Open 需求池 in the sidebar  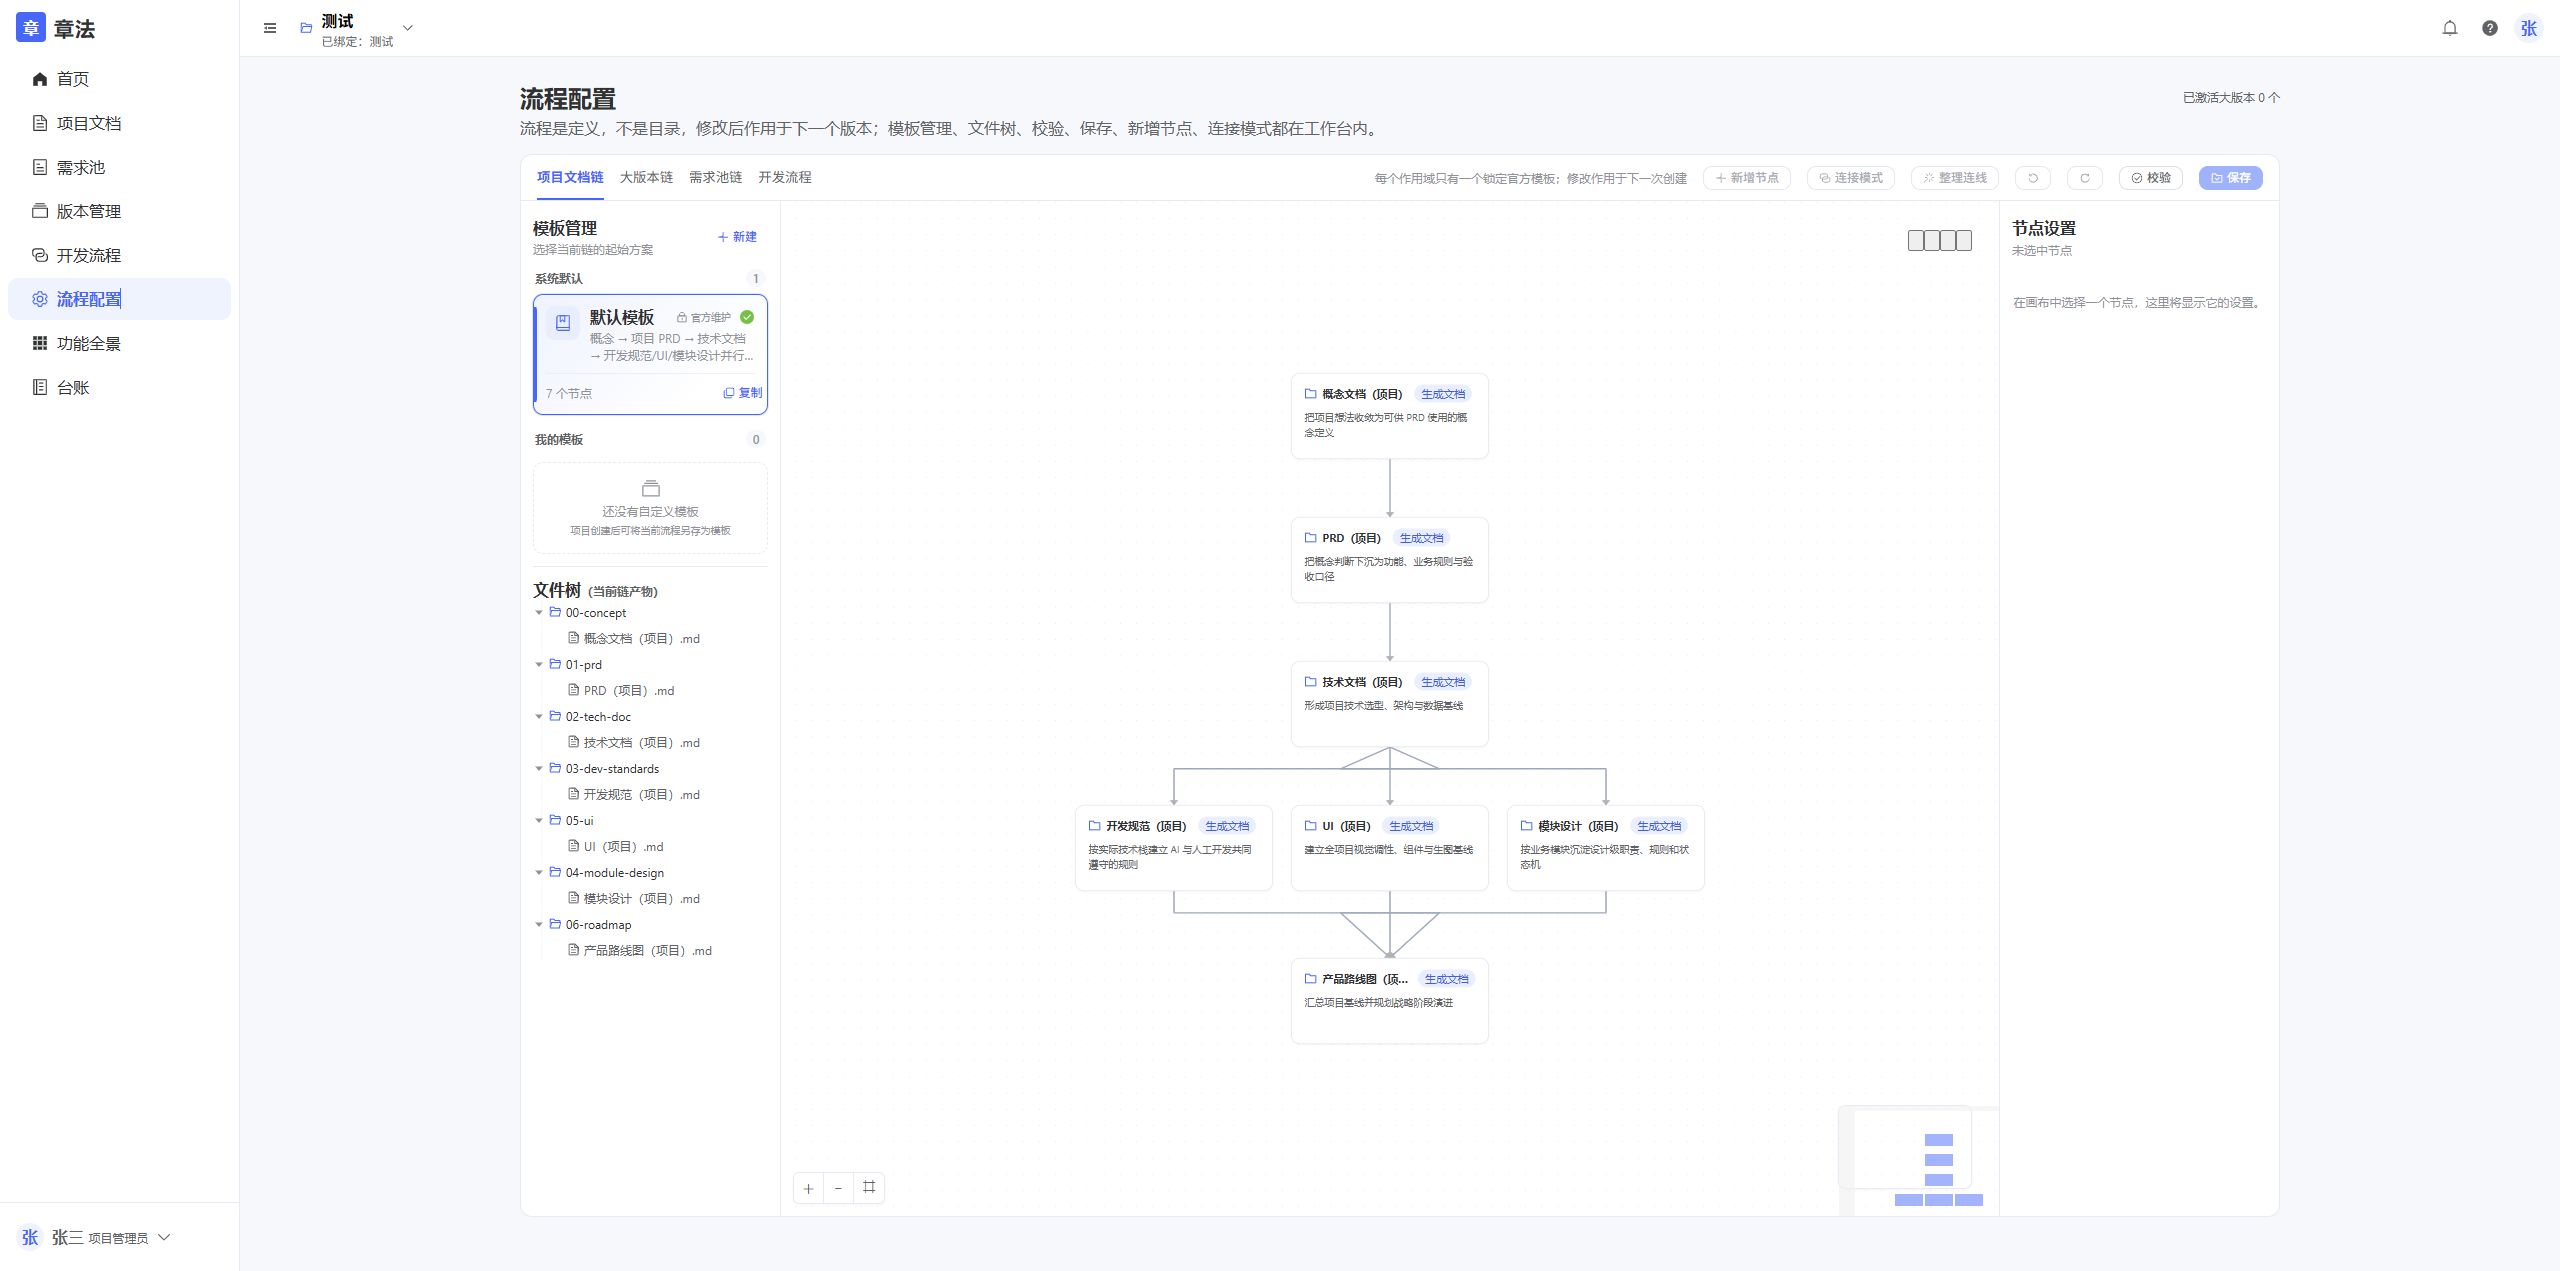pyautogui.click(x=119, y=167)
